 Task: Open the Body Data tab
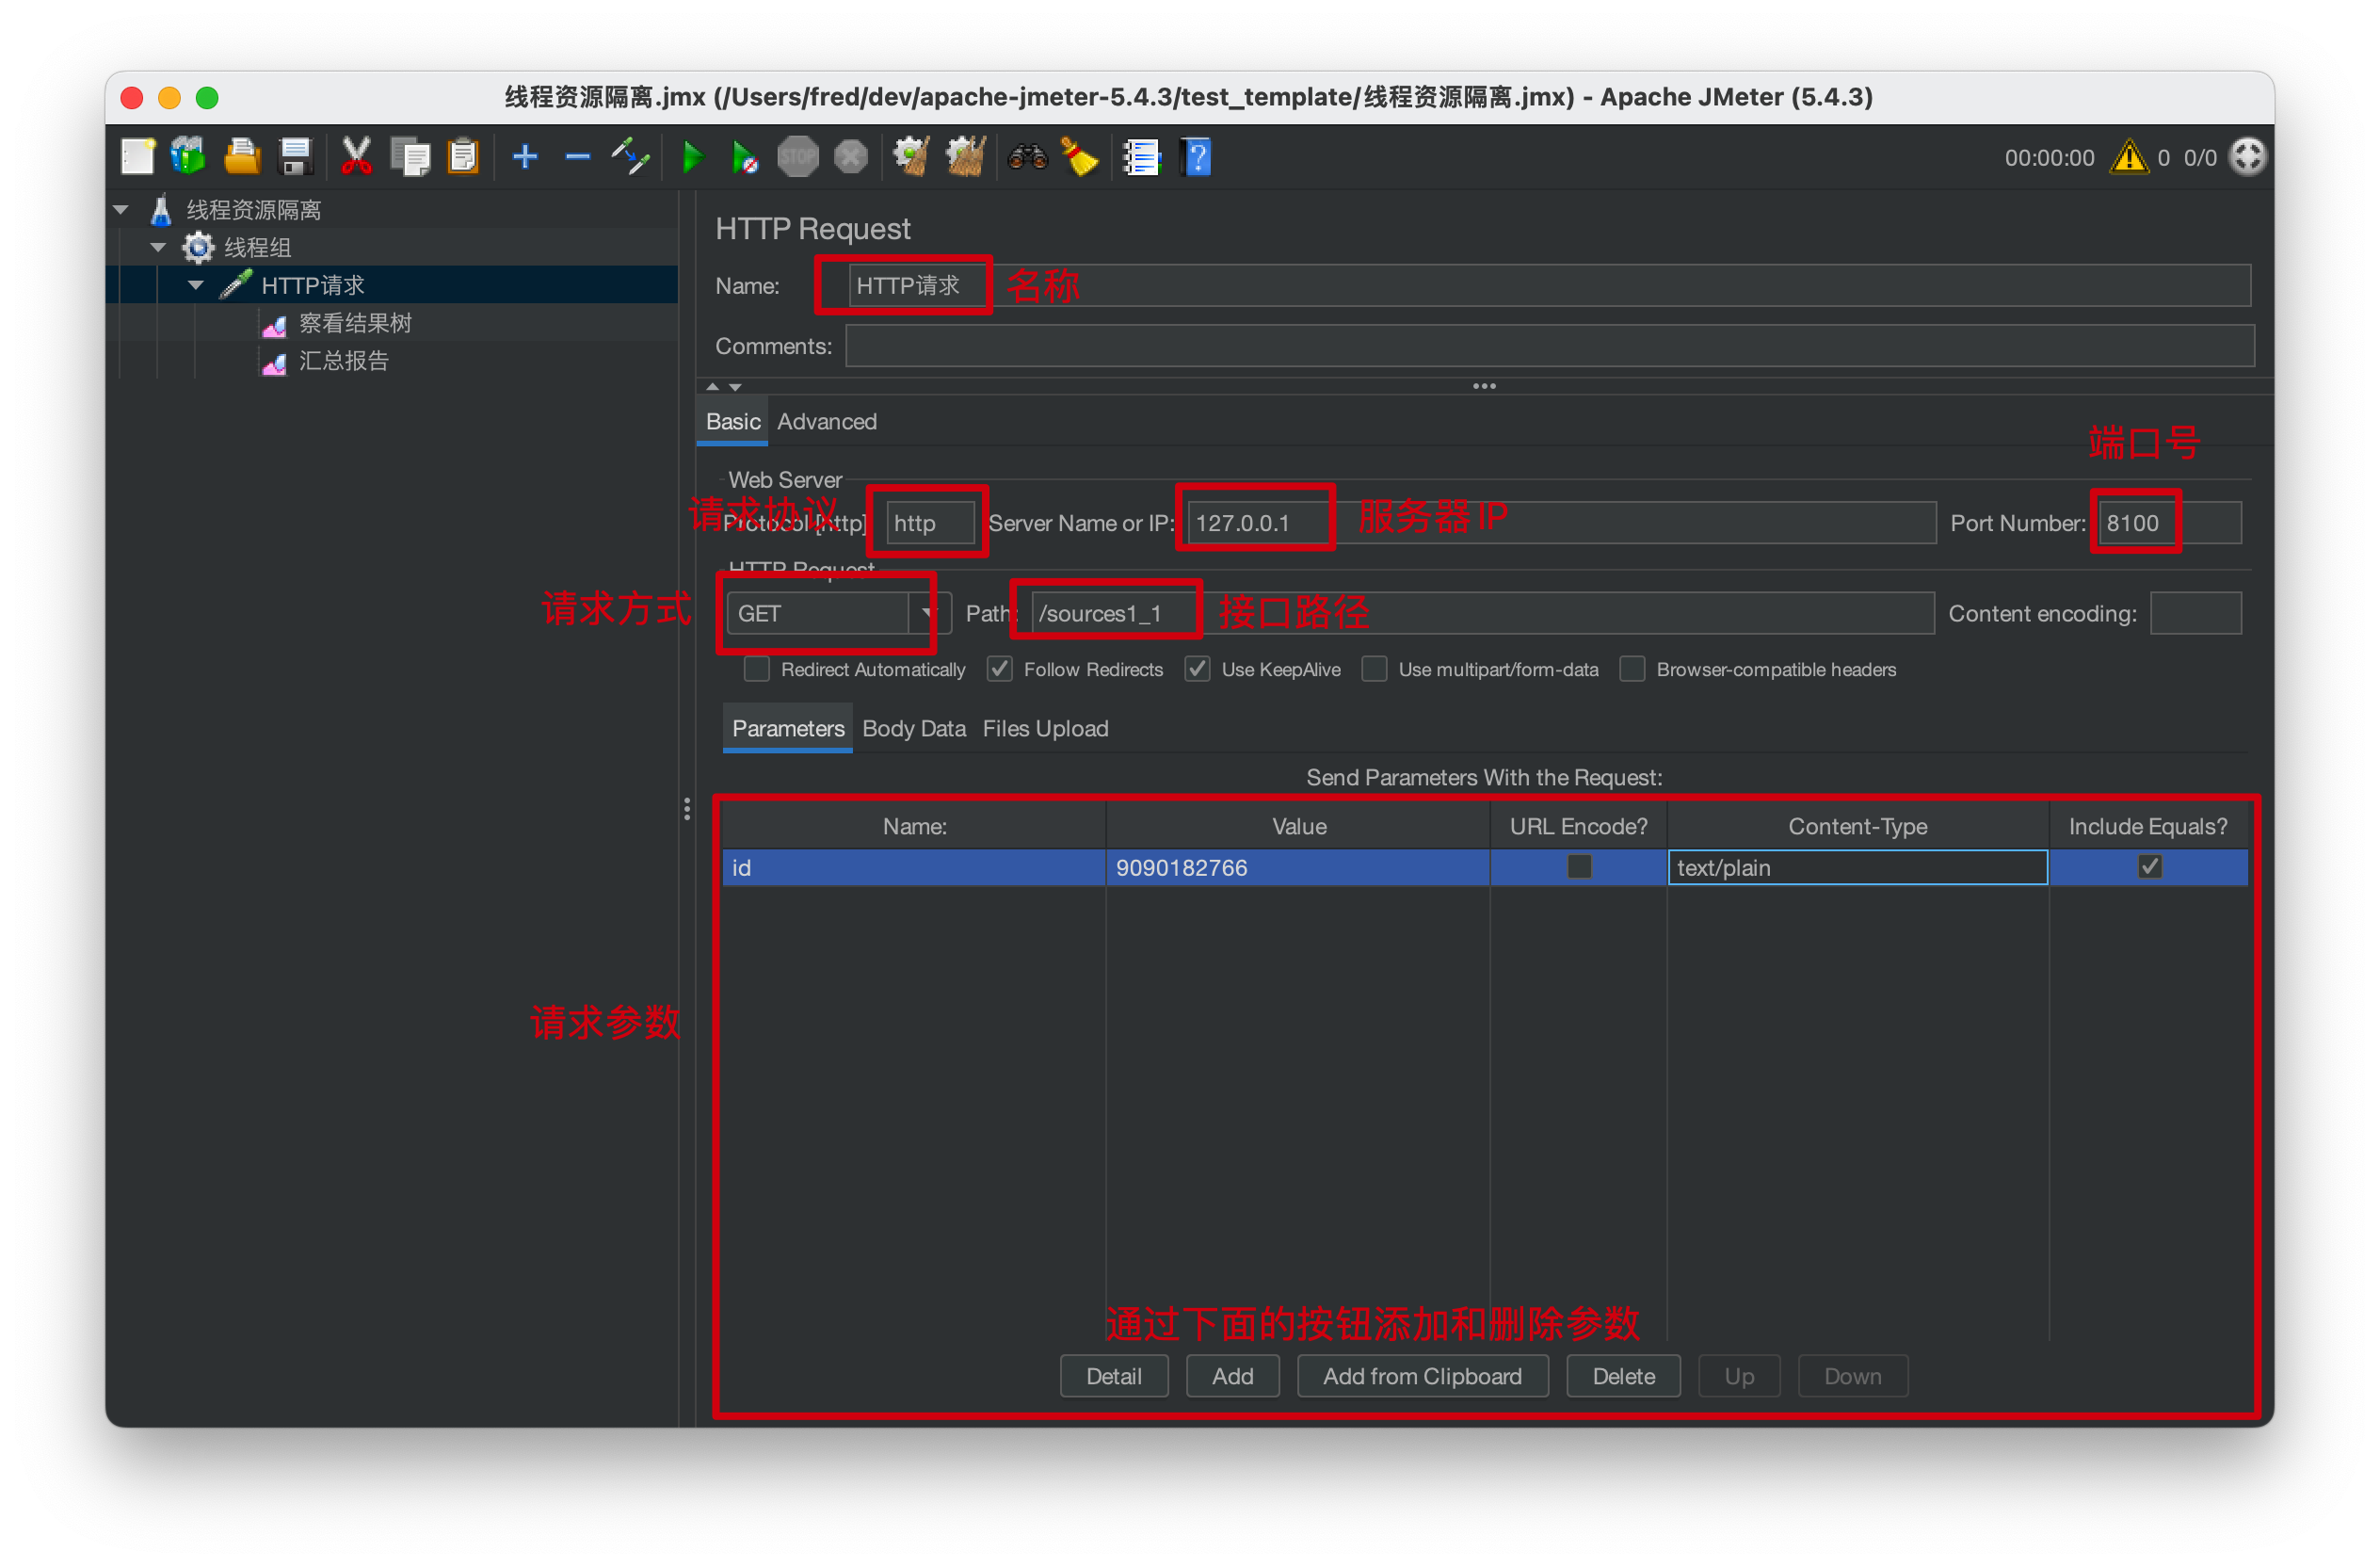pos(914,729)
